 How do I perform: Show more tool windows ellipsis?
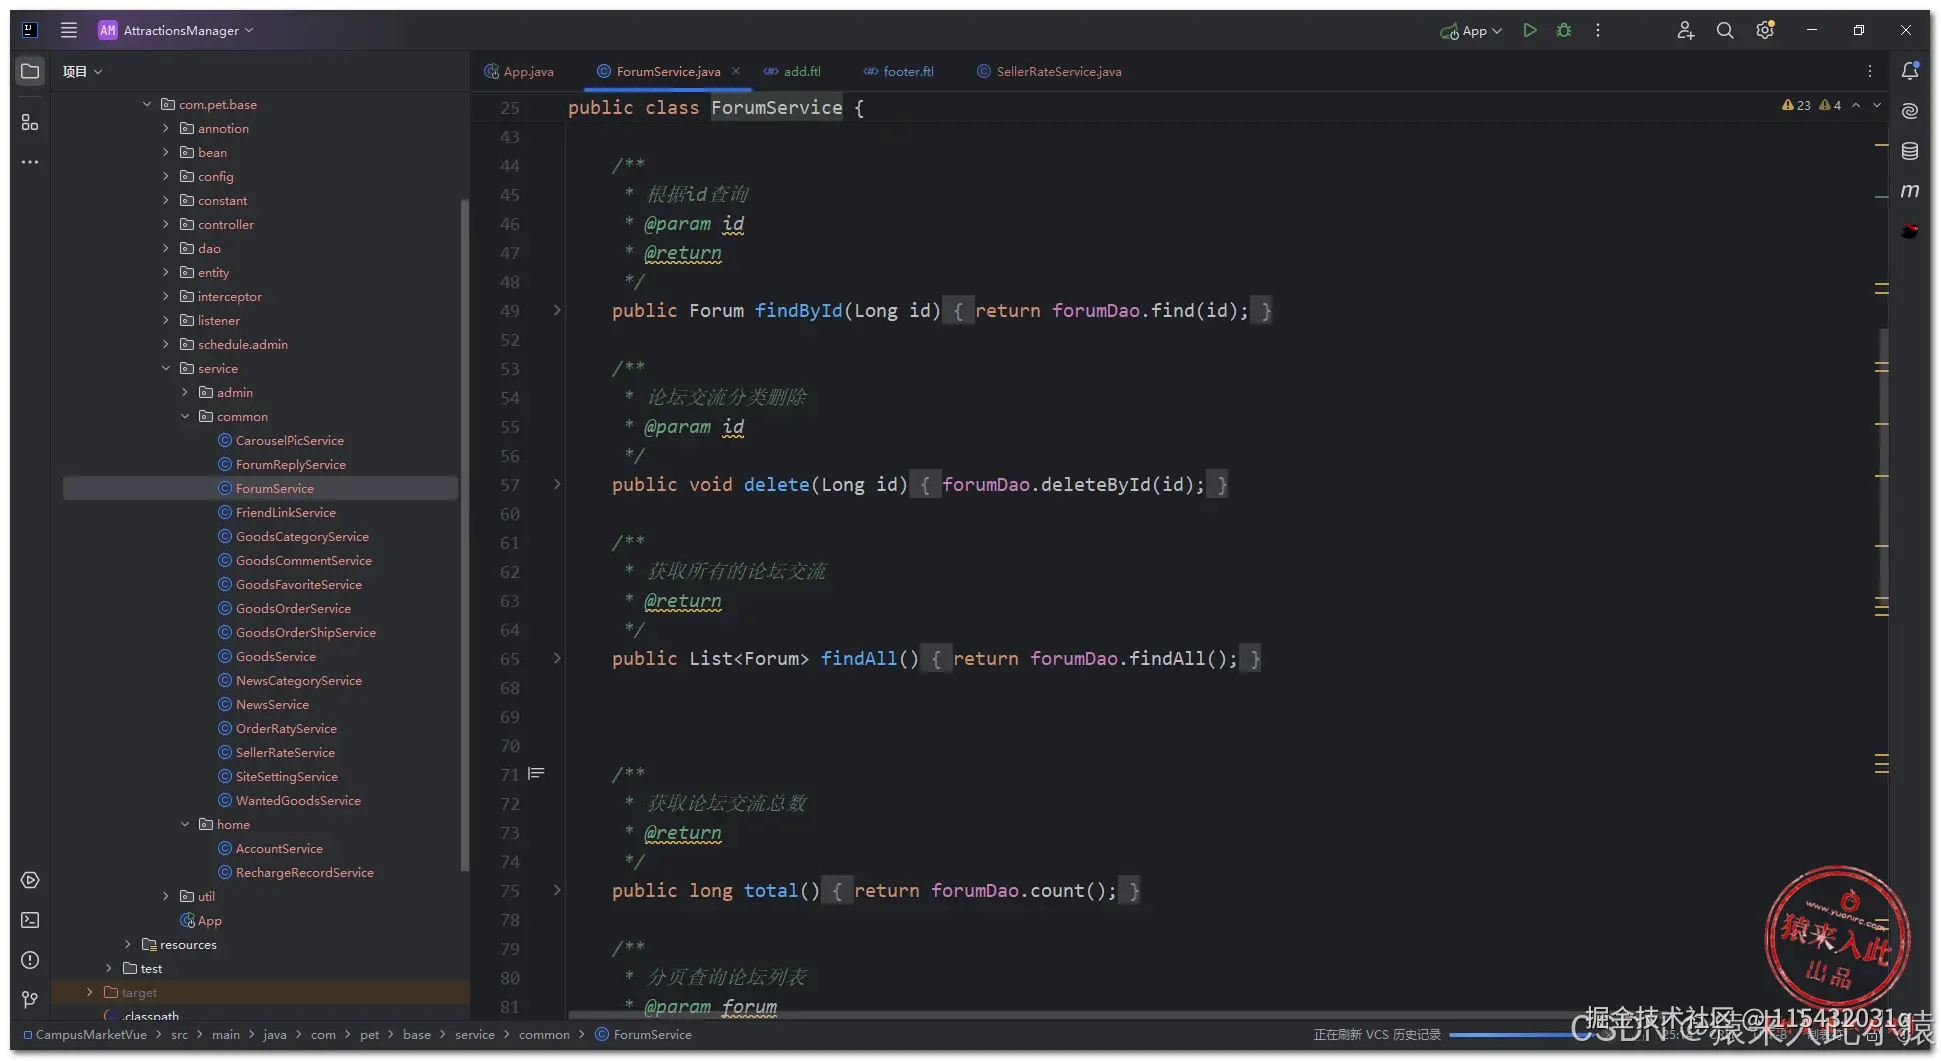click(30, 162)
